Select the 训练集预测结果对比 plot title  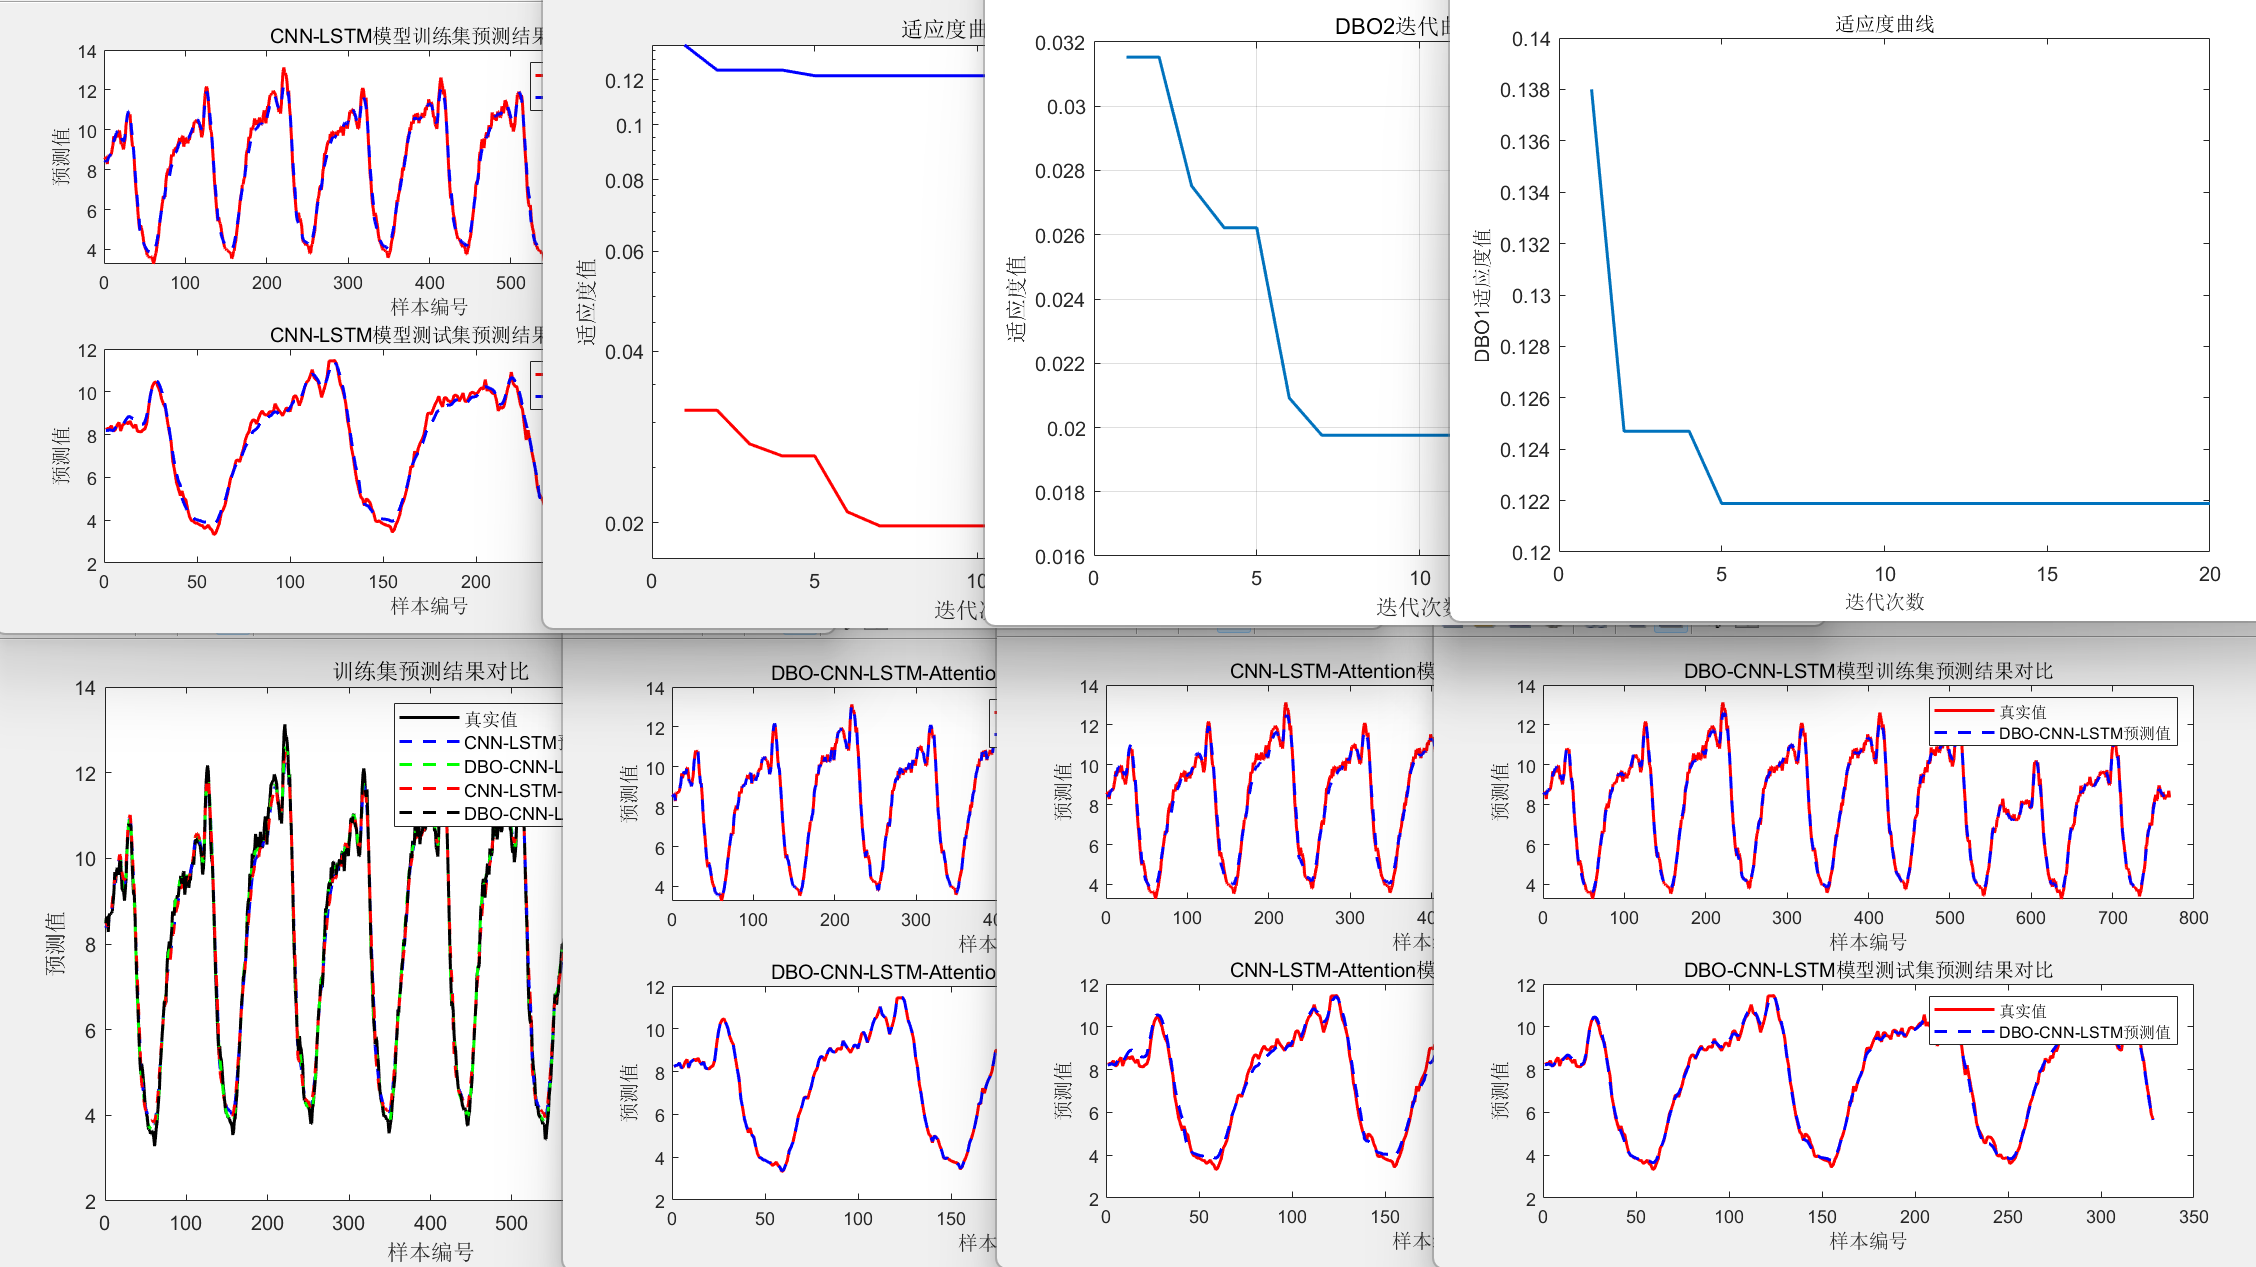[430, 671]
